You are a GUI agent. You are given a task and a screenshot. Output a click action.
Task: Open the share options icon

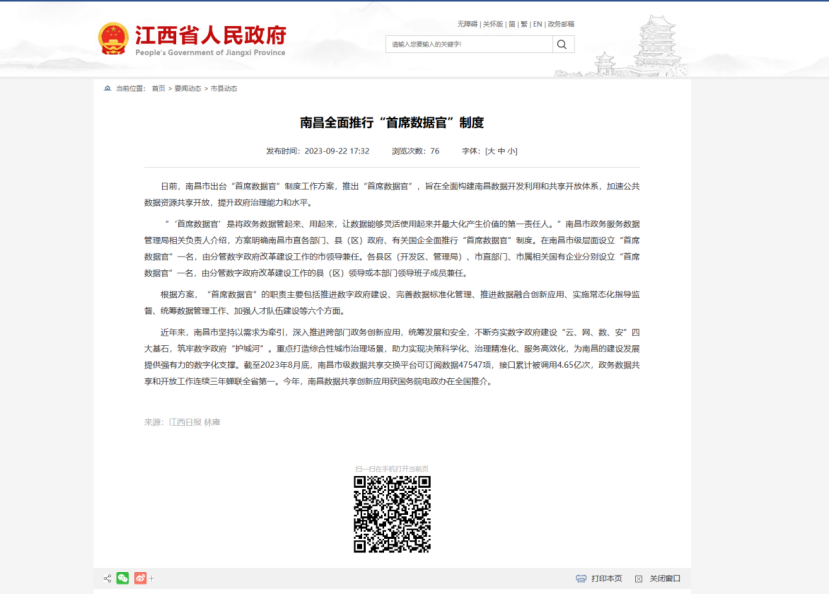click(107, 577)
